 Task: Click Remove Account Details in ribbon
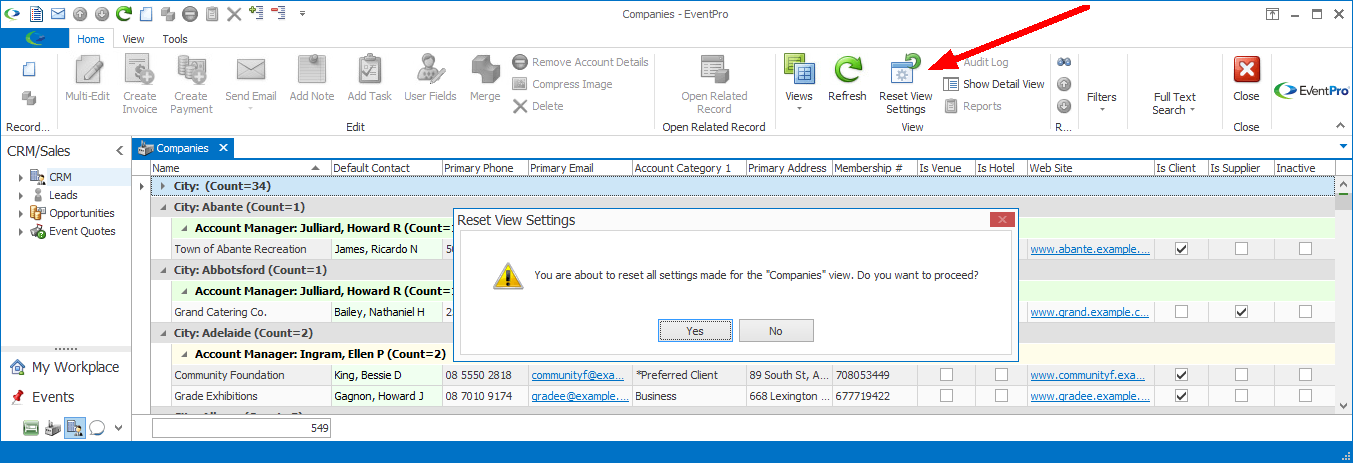pyautogui.click(x=580, y=62)
